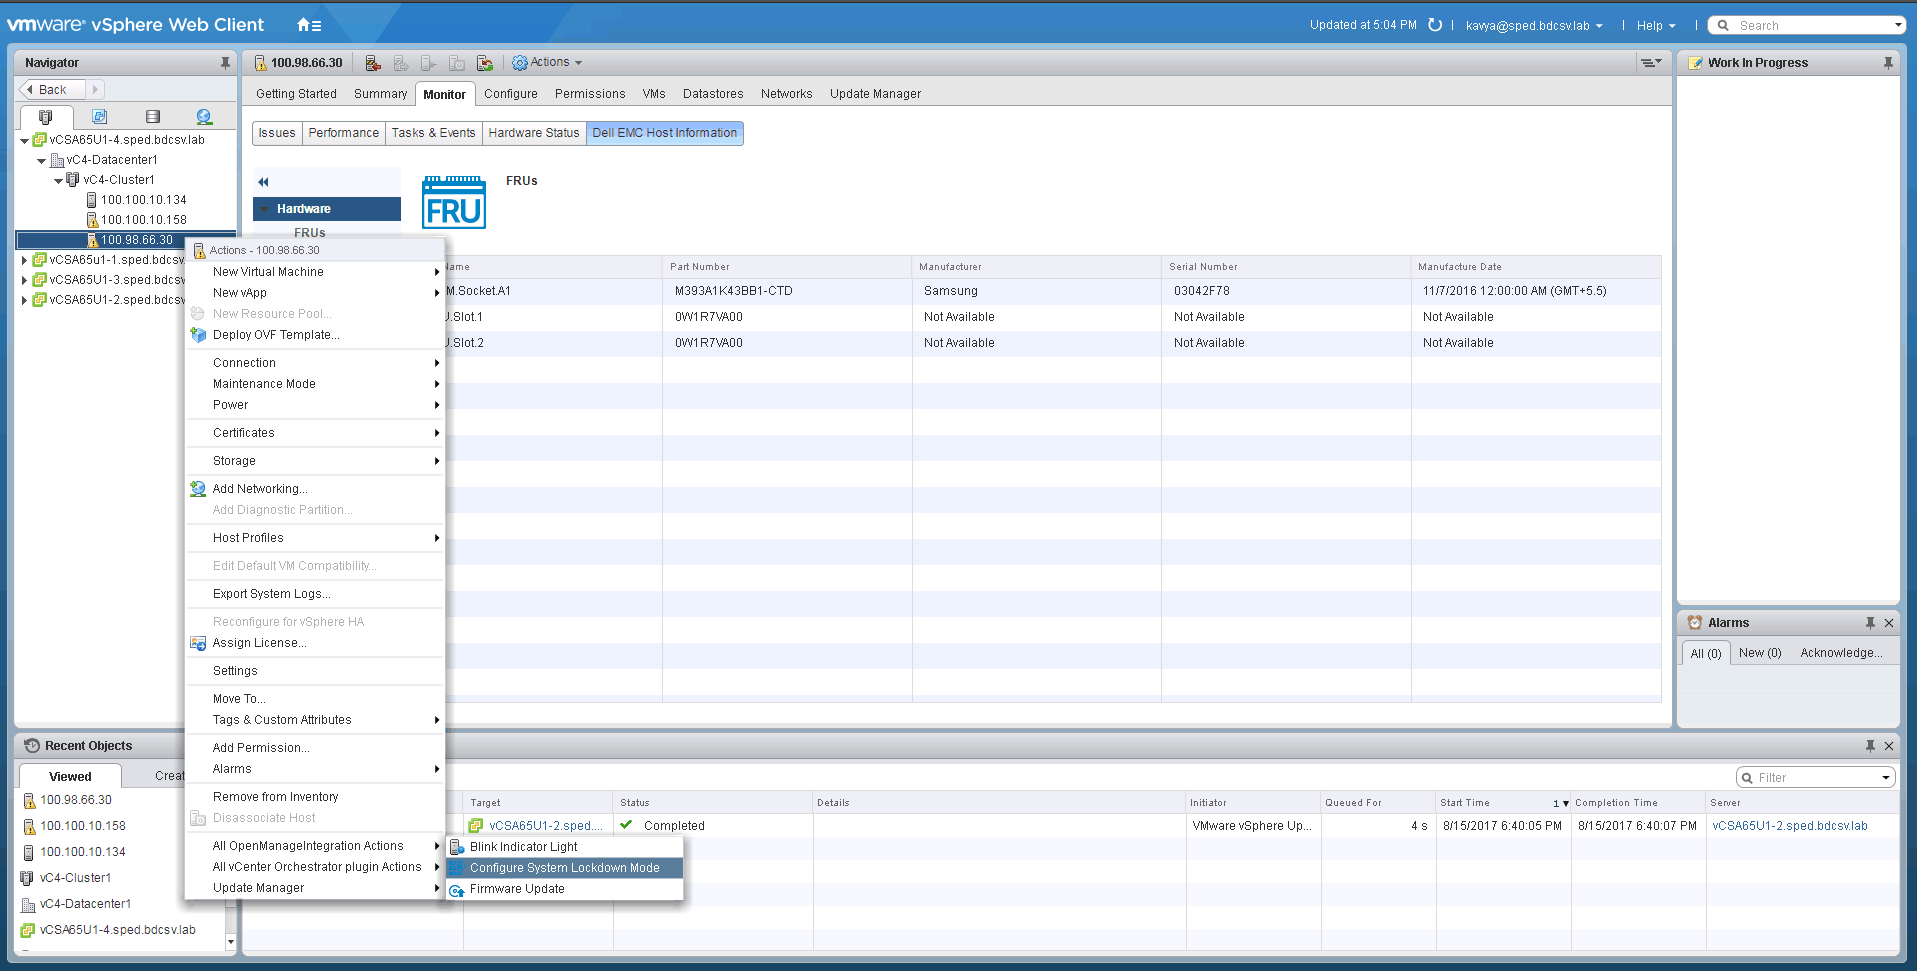The image size is (1917, 971).
Task: Choose Export System Logs menu item
Action: click(x=315, y=594)
